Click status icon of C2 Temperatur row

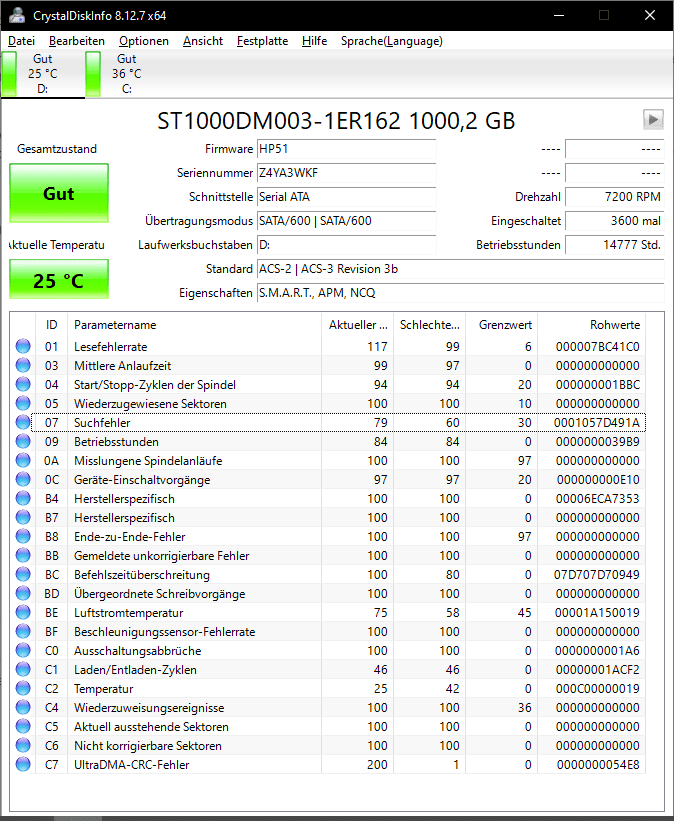coord(23,689)
